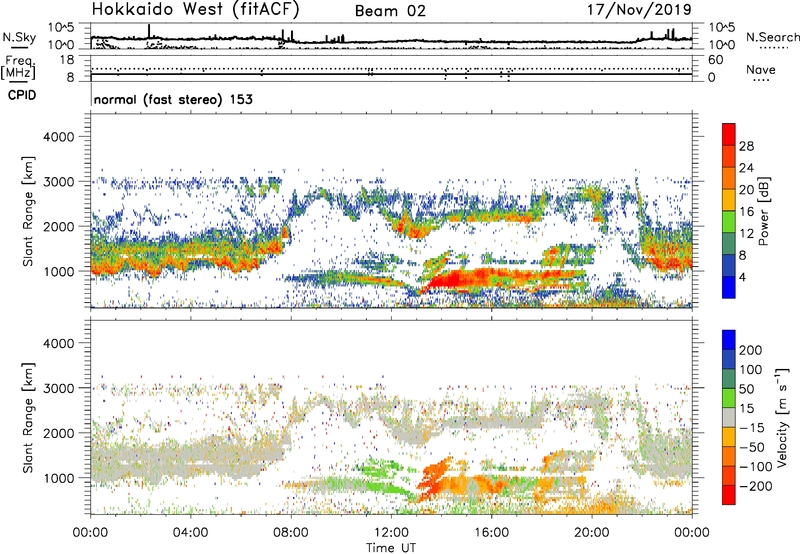The image size is (800, 554).
Task: Click the '200' tick on the velocity scale
Action: coord(751,350)
